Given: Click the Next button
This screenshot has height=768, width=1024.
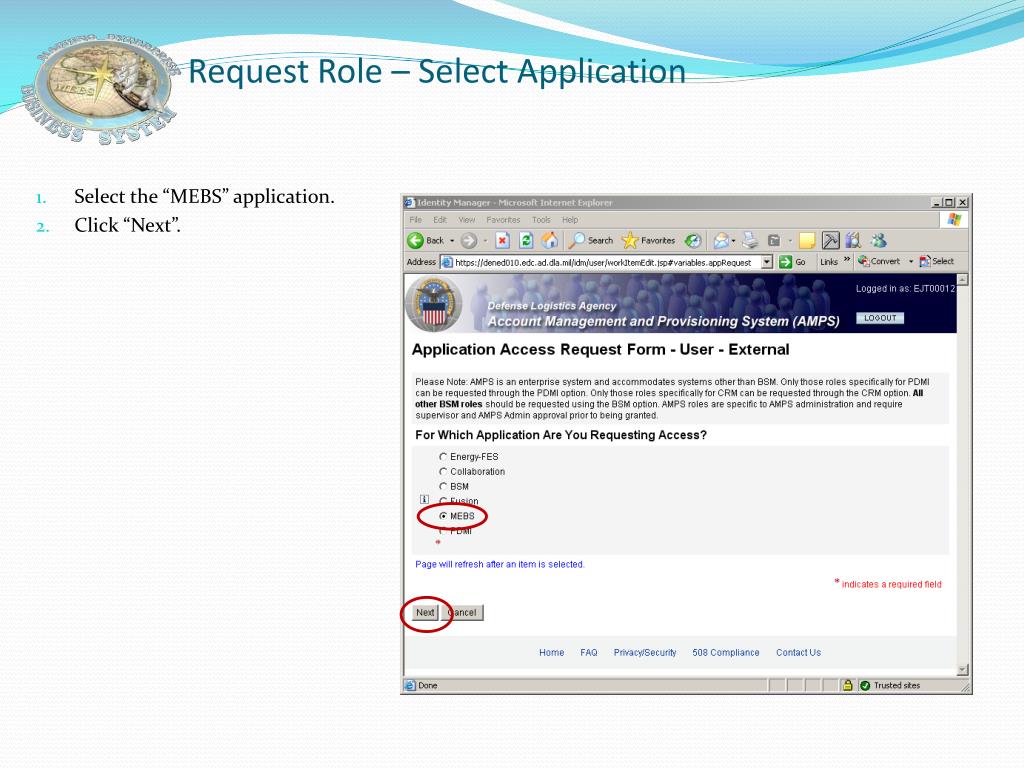Looking at the screenshot, I should point(425,613).
